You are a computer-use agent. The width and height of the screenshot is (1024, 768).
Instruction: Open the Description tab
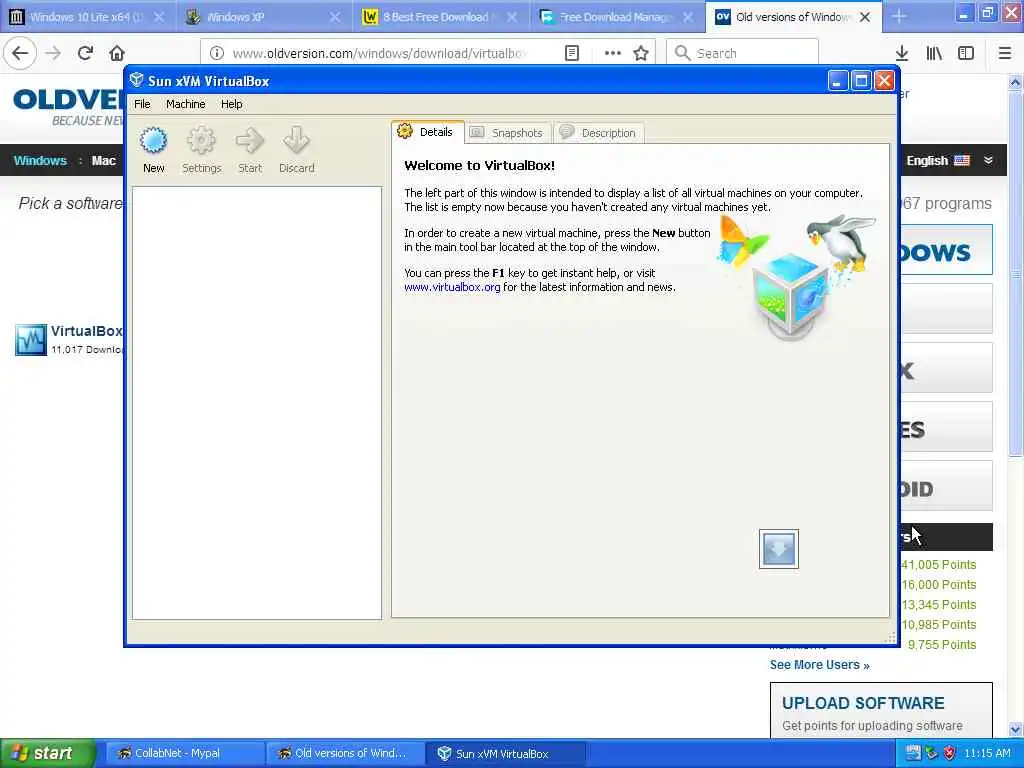coord(599,133)
